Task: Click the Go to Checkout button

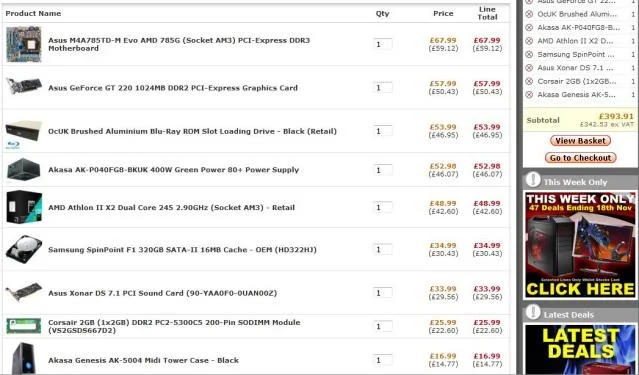Action: point(580,158)
